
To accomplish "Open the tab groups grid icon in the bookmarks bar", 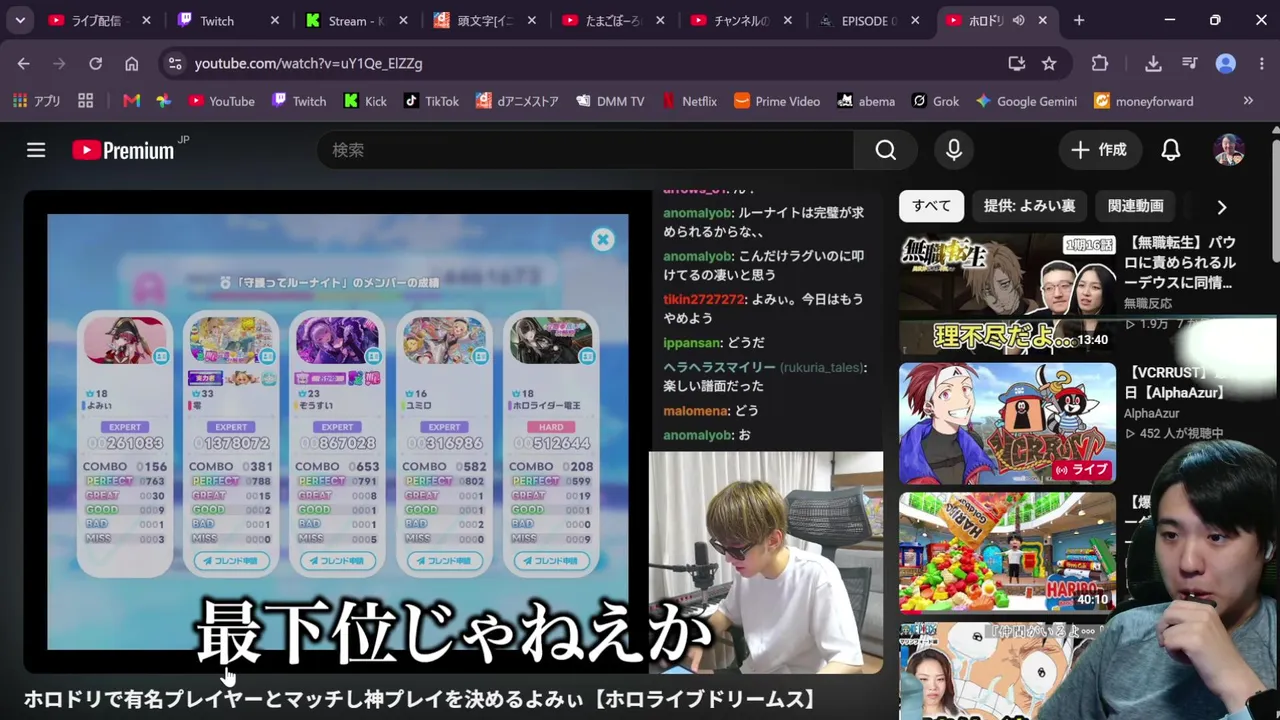I will click(x=86, y=101).
